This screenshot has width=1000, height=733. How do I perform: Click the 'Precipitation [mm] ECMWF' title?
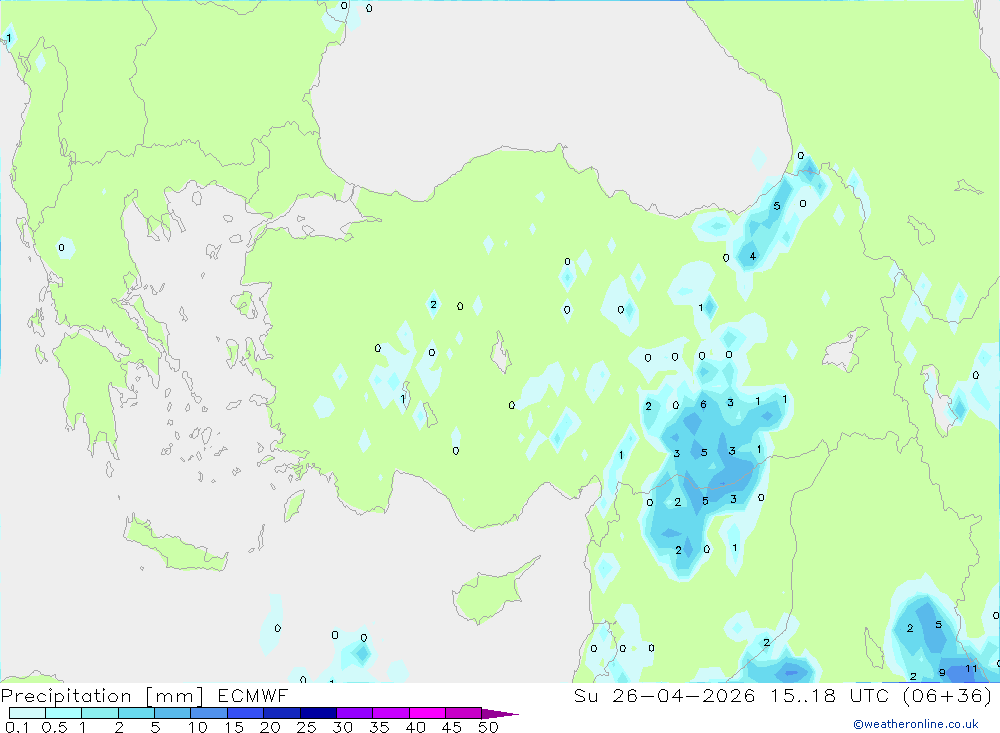click(144, 696)
